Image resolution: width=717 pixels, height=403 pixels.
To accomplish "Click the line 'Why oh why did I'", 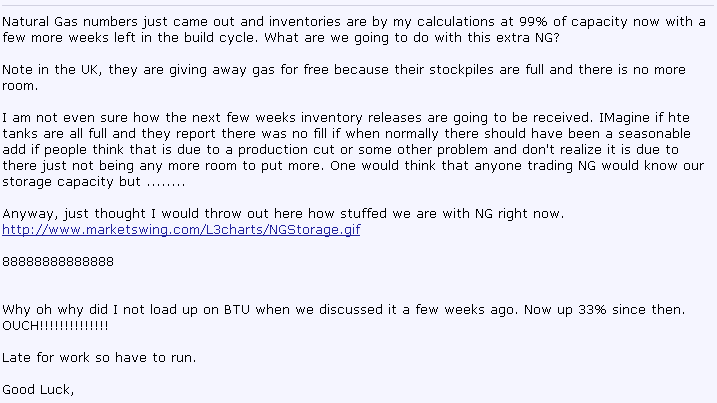I will (x=343, y=310).
